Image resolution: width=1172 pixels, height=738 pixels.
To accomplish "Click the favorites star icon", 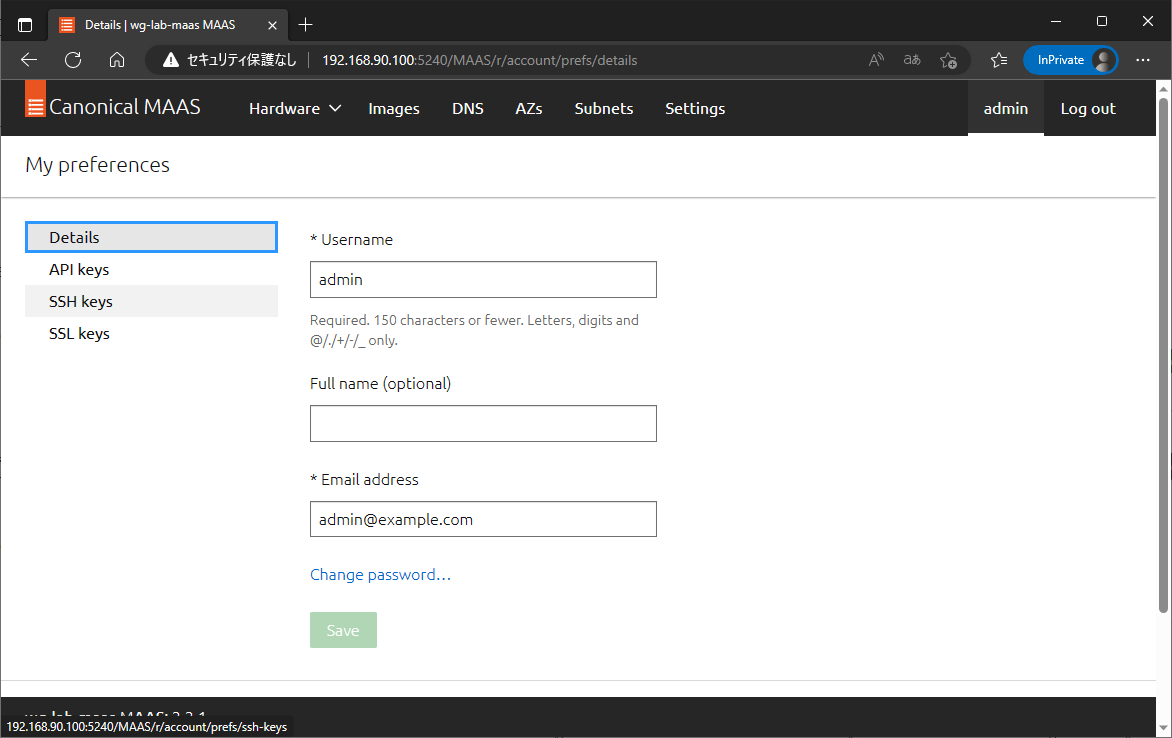I will (998, 60).
